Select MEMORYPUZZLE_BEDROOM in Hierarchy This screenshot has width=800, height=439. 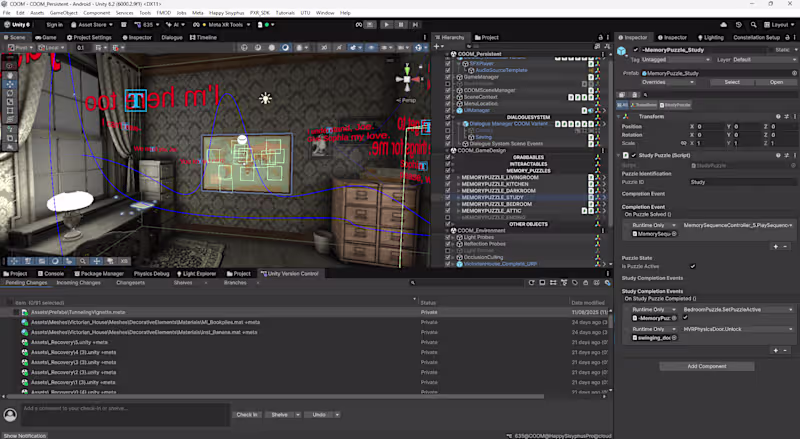click(x=496, y=204)
